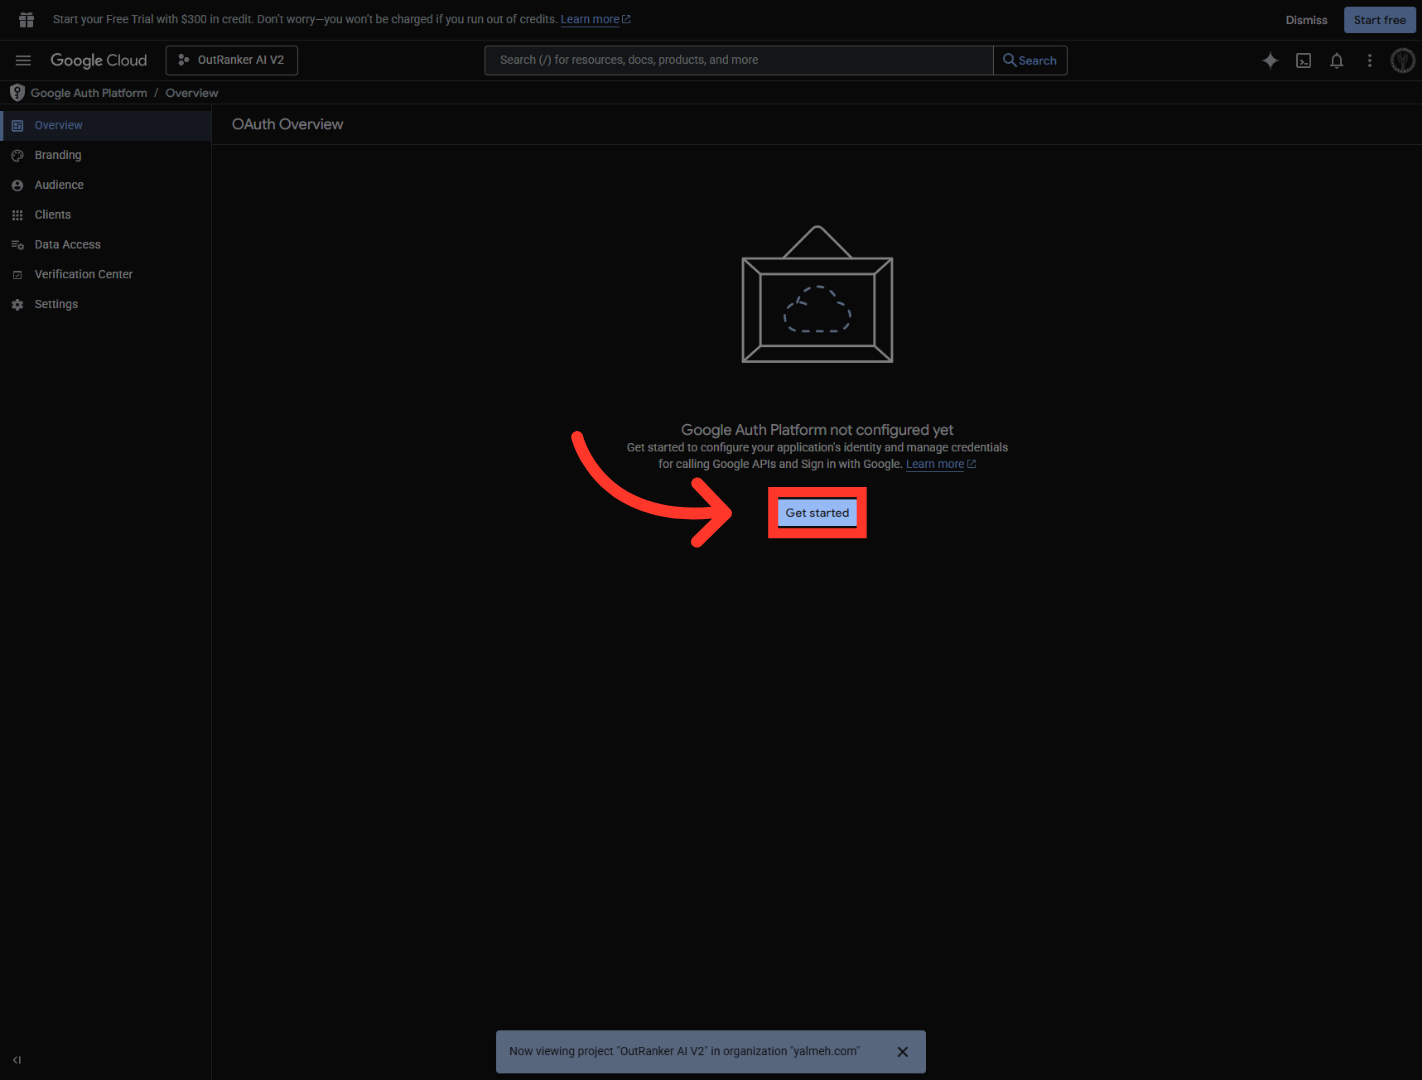Viewport: 1422px width, 1080px height.
Task: Open Learn more link under not configured message
Action: pos(940,464)
